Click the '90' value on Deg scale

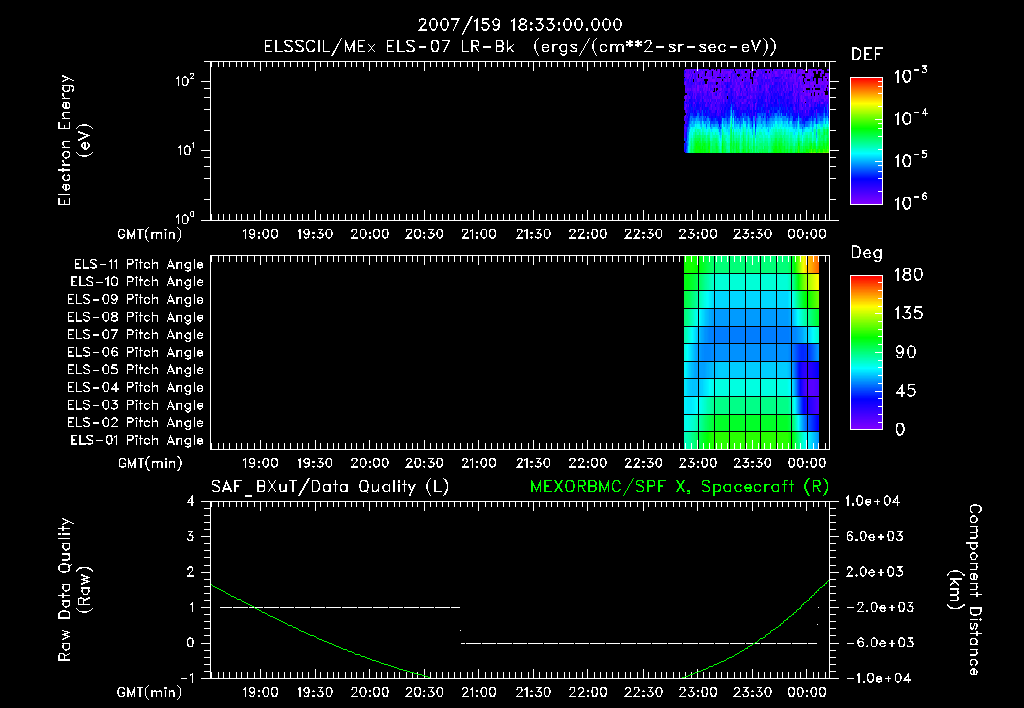(906, 353)
